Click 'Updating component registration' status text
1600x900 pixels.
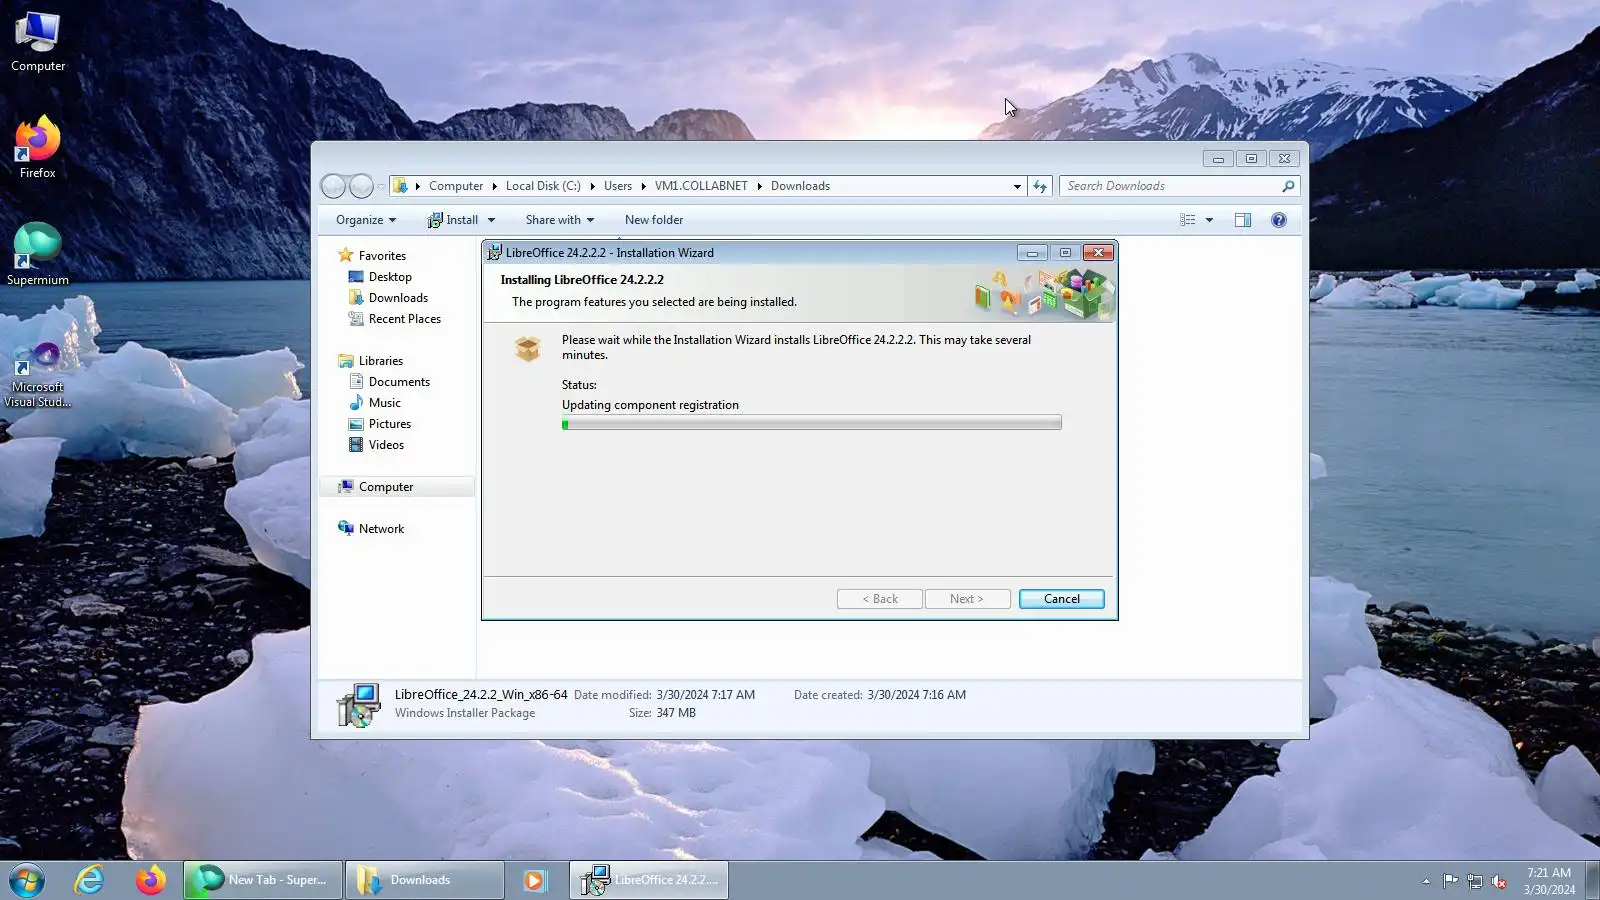click(x=650, y=405)
